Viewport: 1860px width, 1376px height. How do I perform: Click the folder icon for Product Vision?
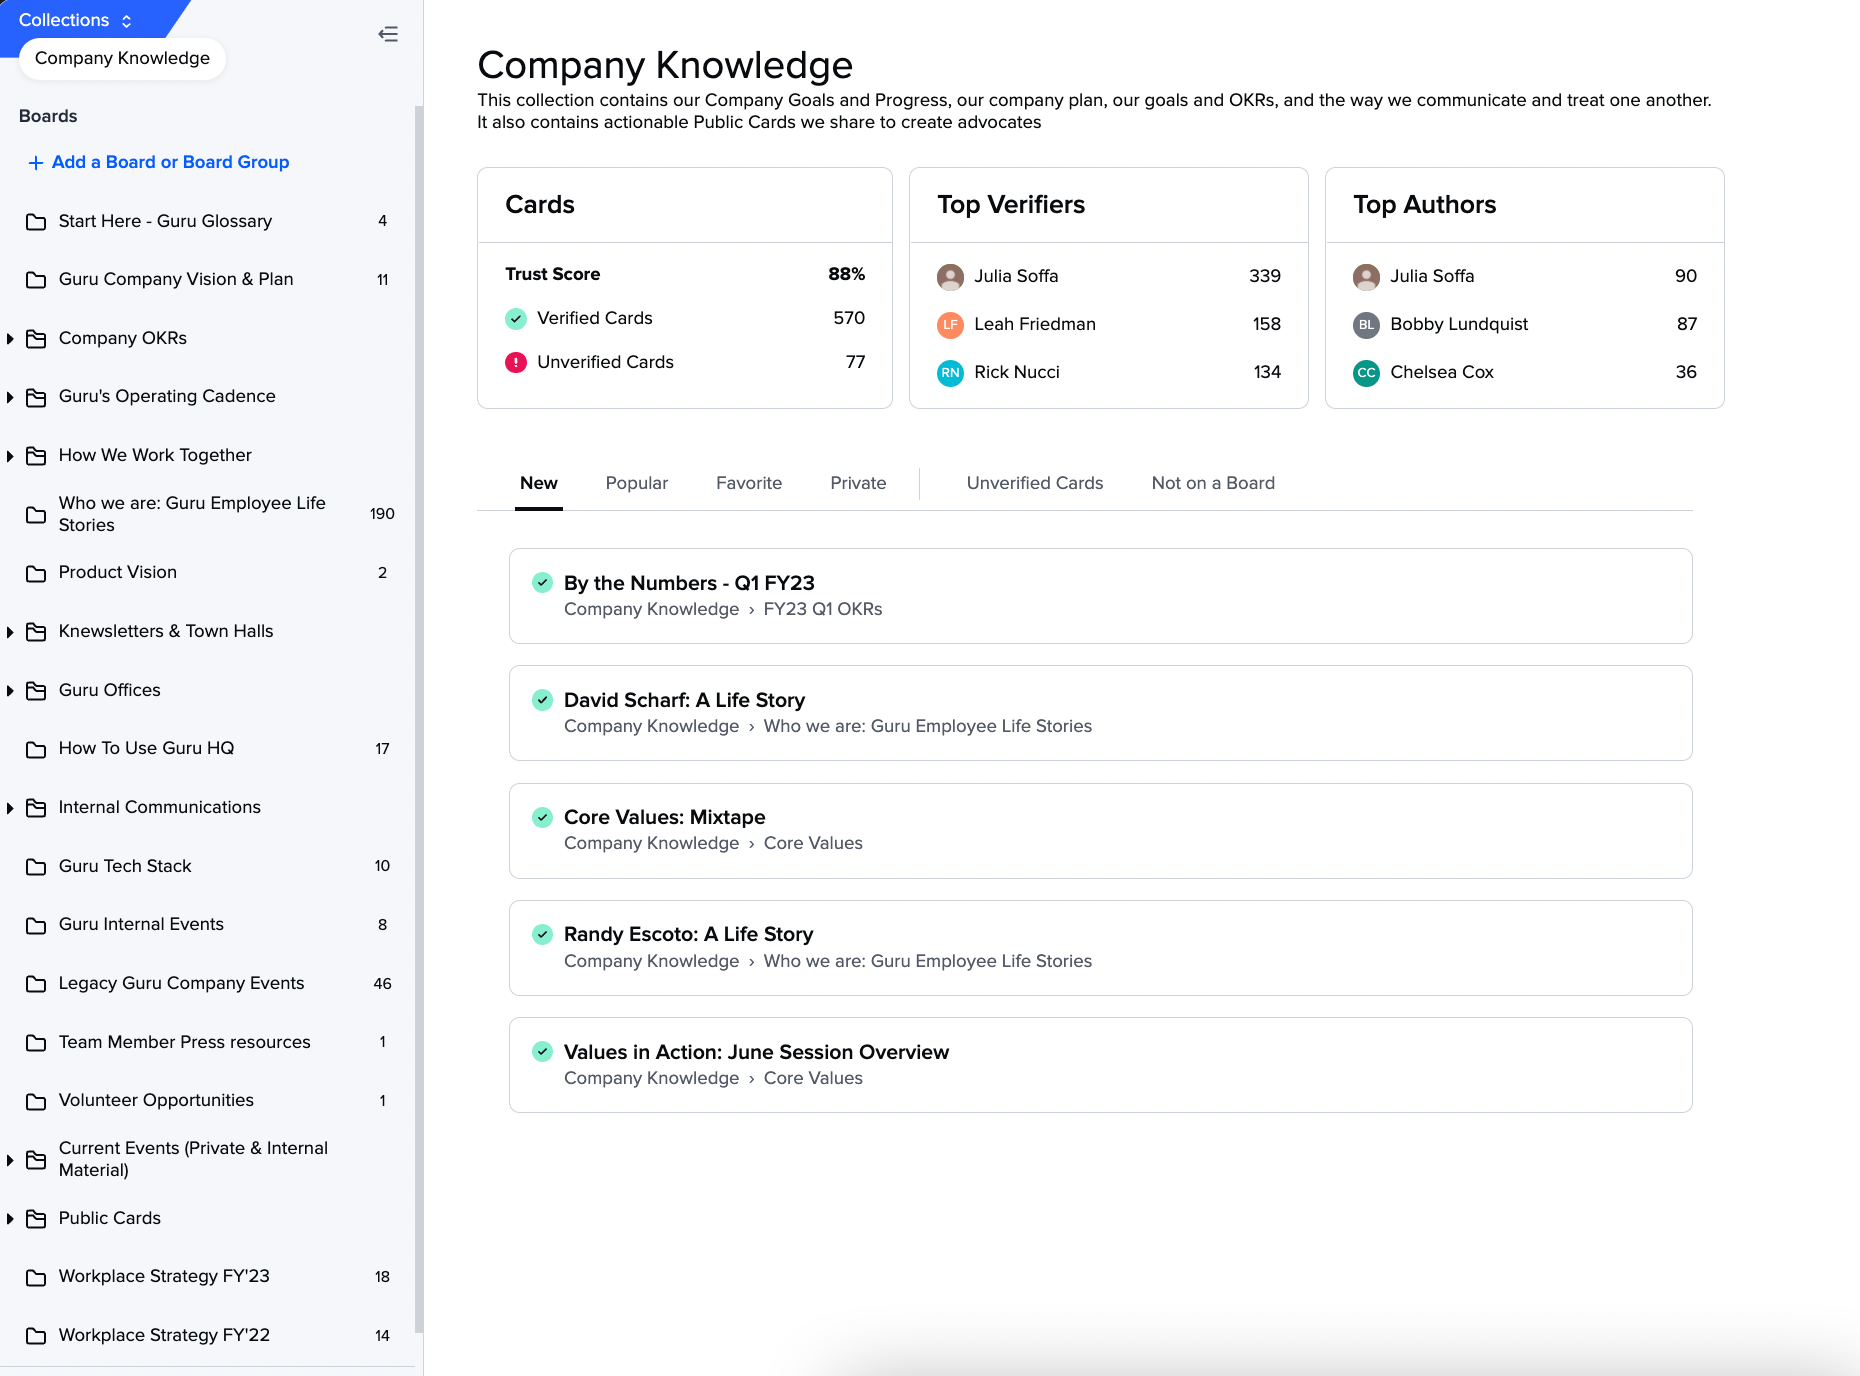click(36, 573)
